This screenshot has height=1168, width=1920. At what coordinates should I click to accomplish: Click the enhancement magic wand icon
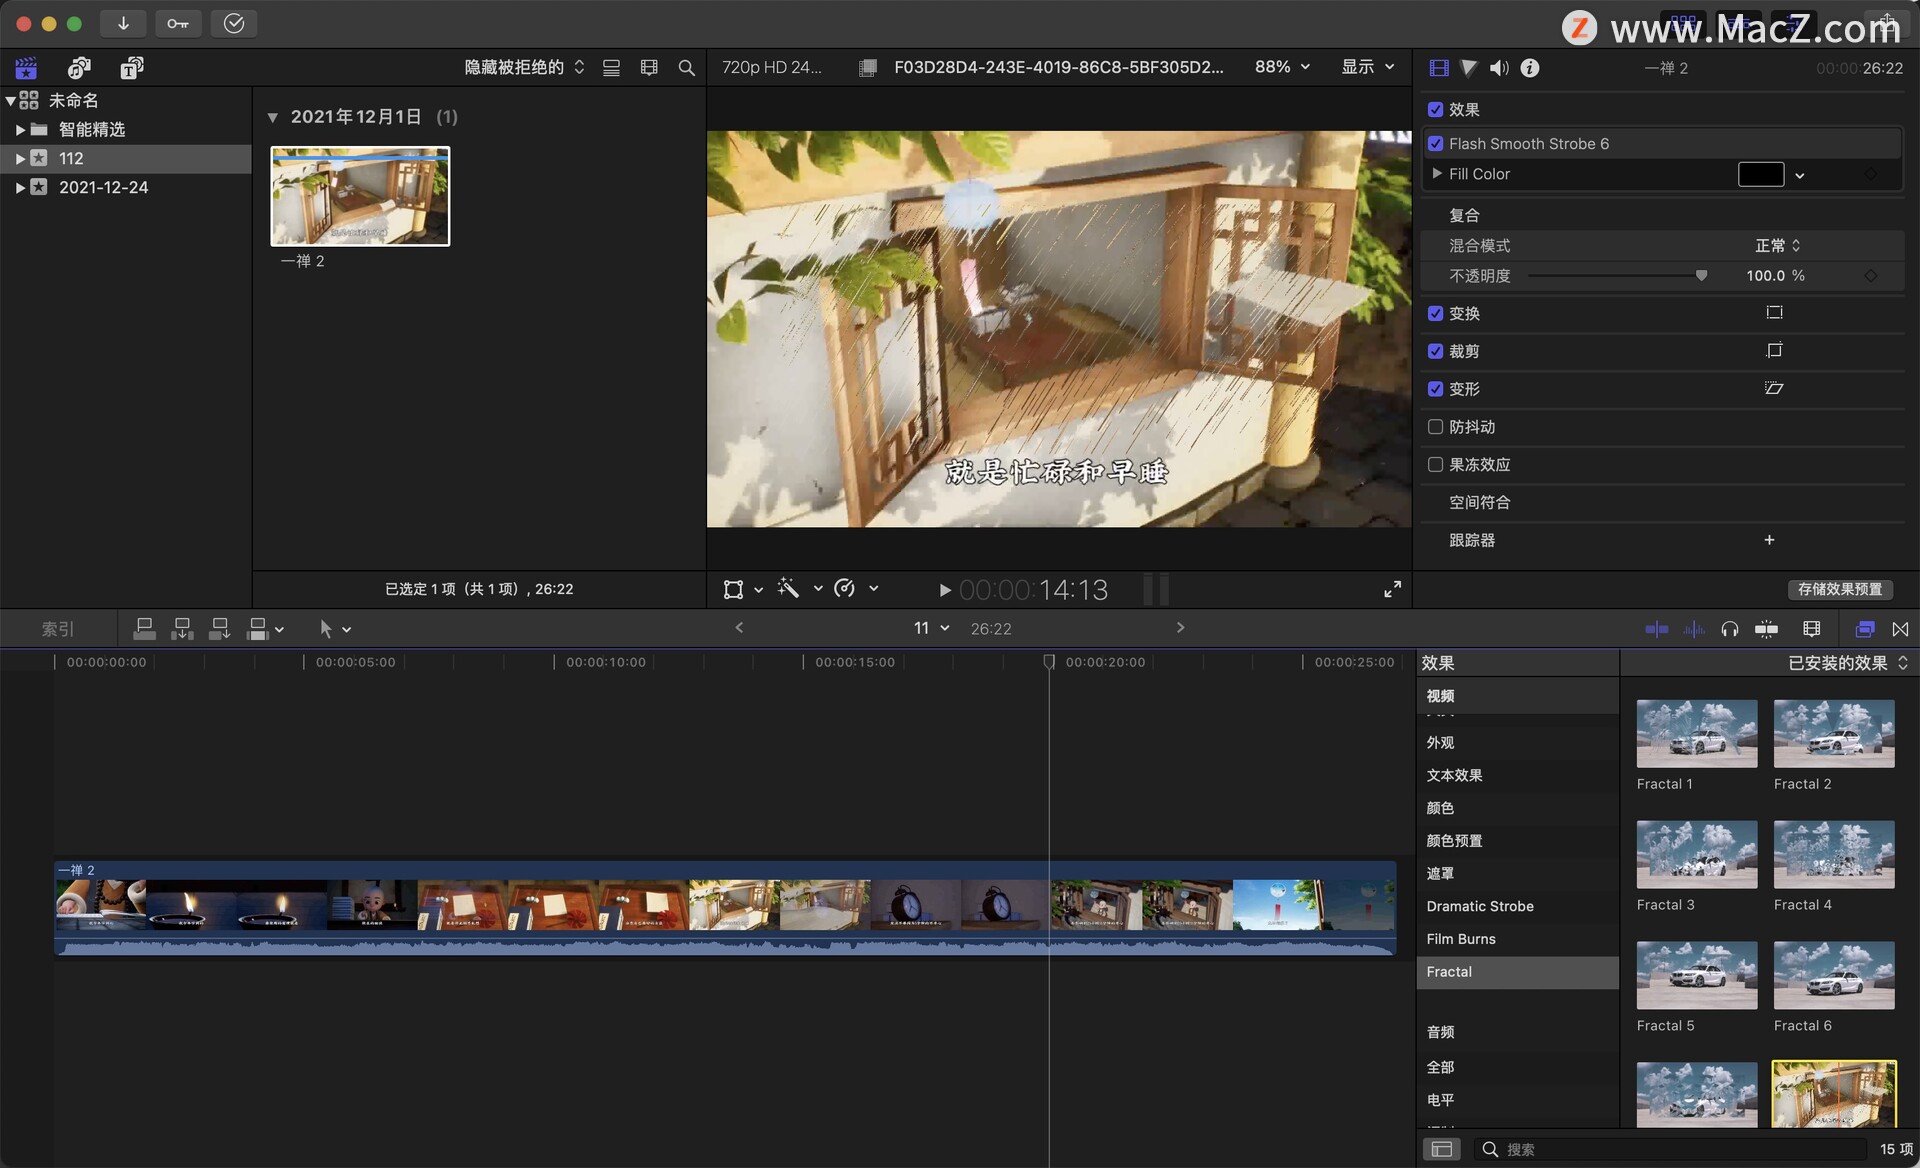click(x=788, y=589)
